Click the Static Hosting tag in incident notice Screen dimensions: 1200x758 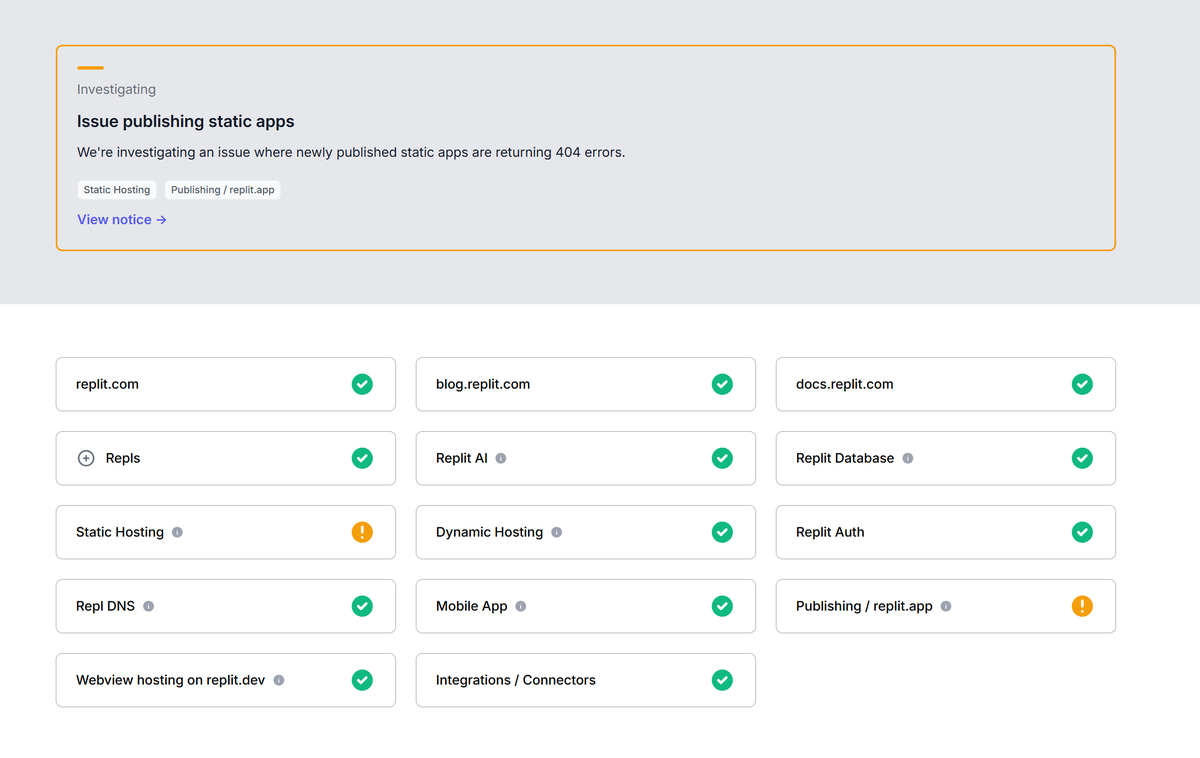tap(117, 190)
